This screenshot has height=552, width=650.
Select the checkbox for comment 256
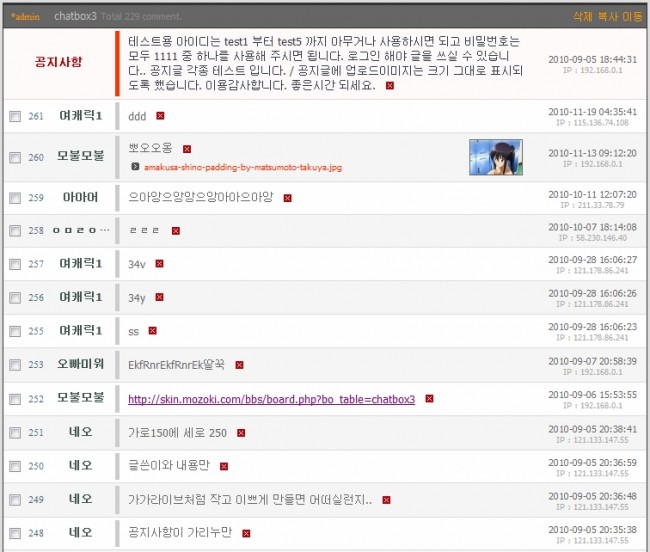pos(15,298)
